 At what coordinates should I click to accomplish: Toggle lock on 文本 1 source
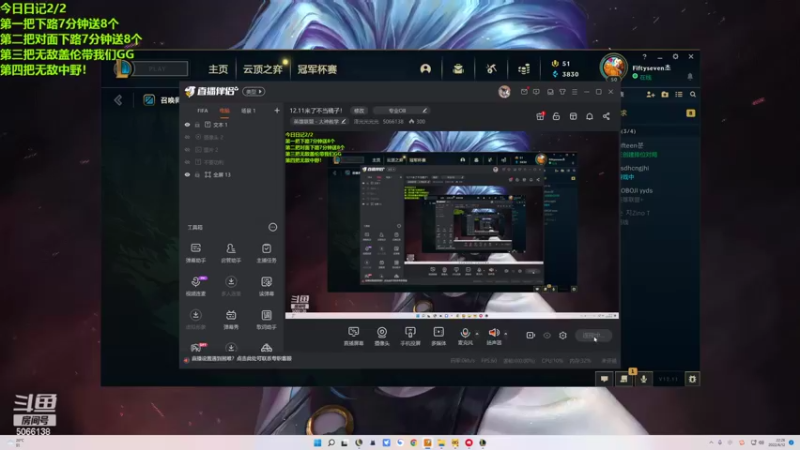point(197,124)
